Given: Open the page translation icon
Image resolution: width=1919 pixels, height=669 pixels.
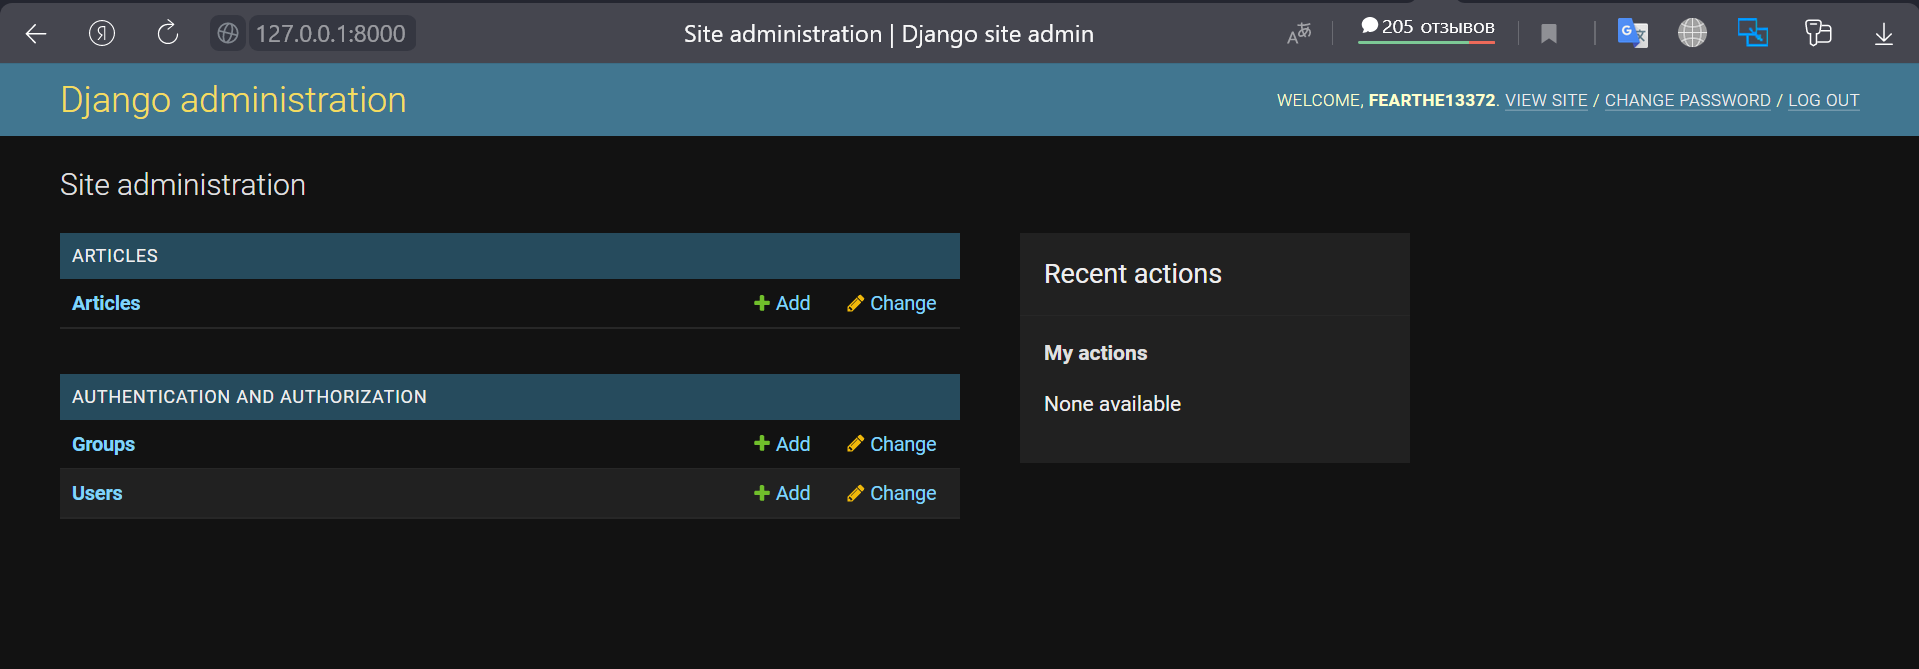Looking at the screenshot, I should tap(1298, 34).
